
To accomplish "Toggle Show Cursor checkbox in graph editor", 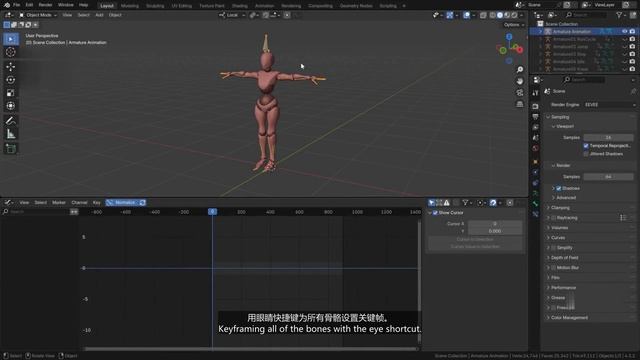I will point(435,213).
